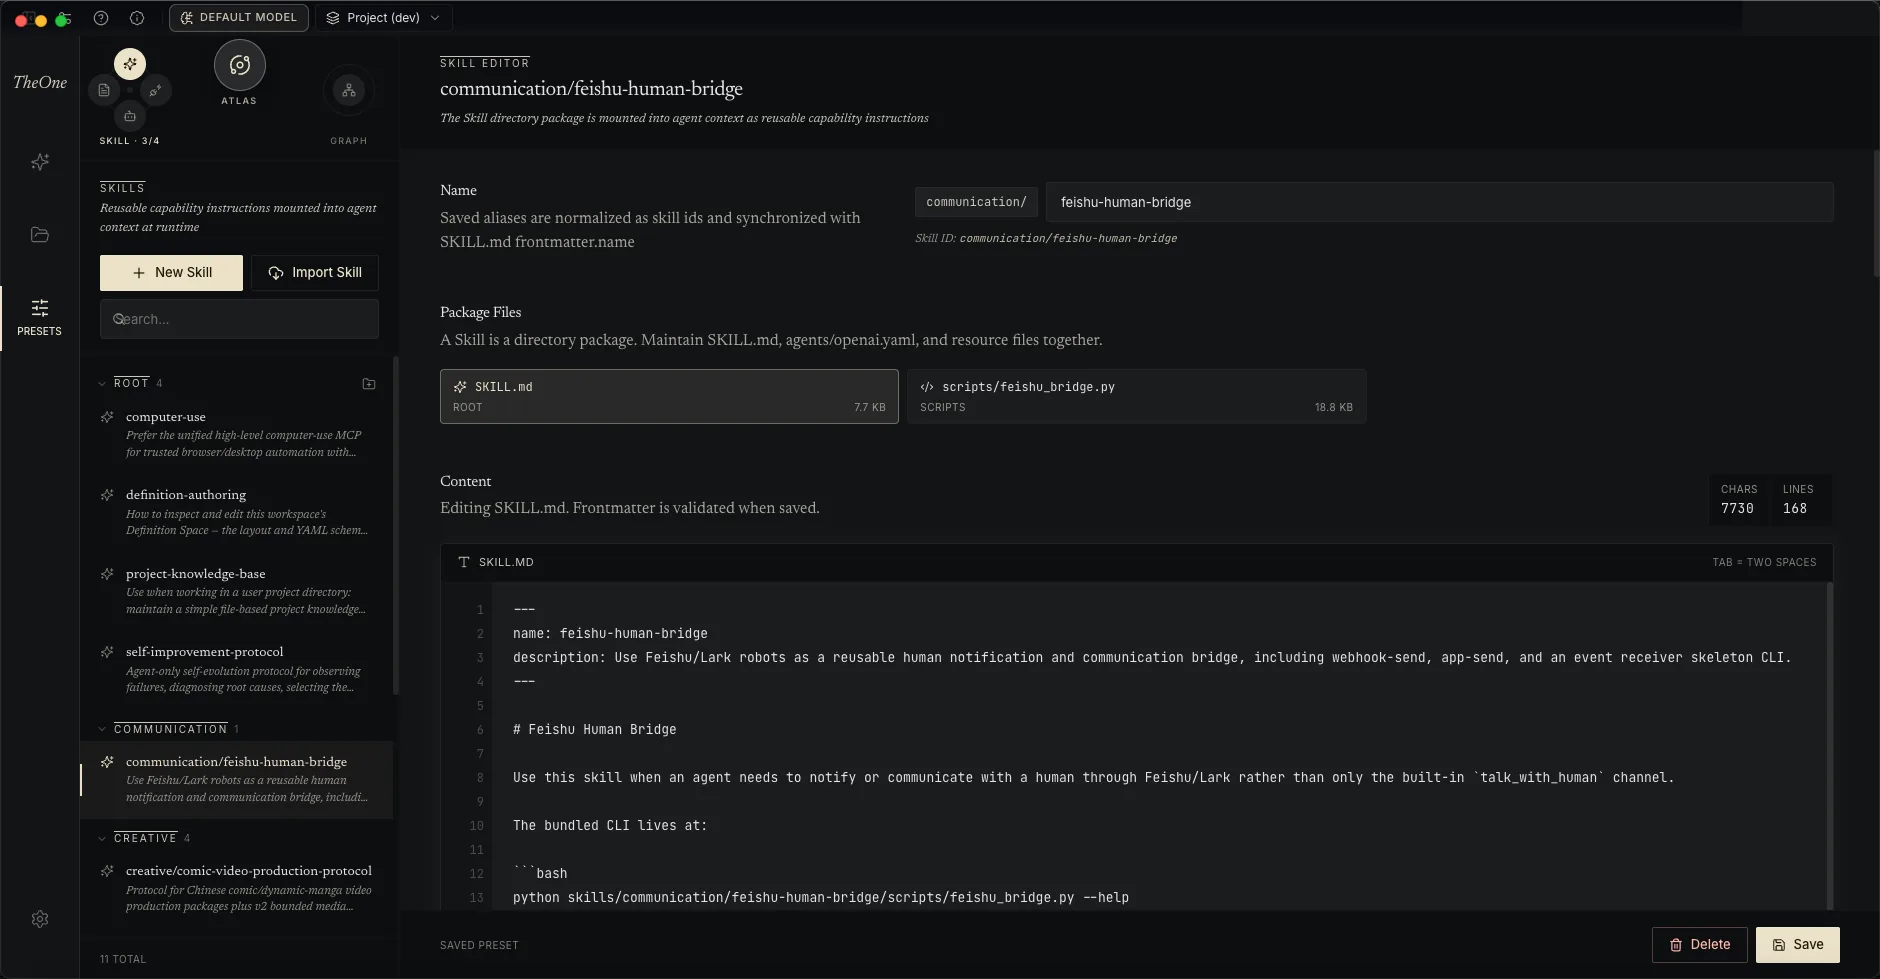The image size is (1880, 979).
Task: Select the definition-authoring skill
Action: click(x=237, y=512)
